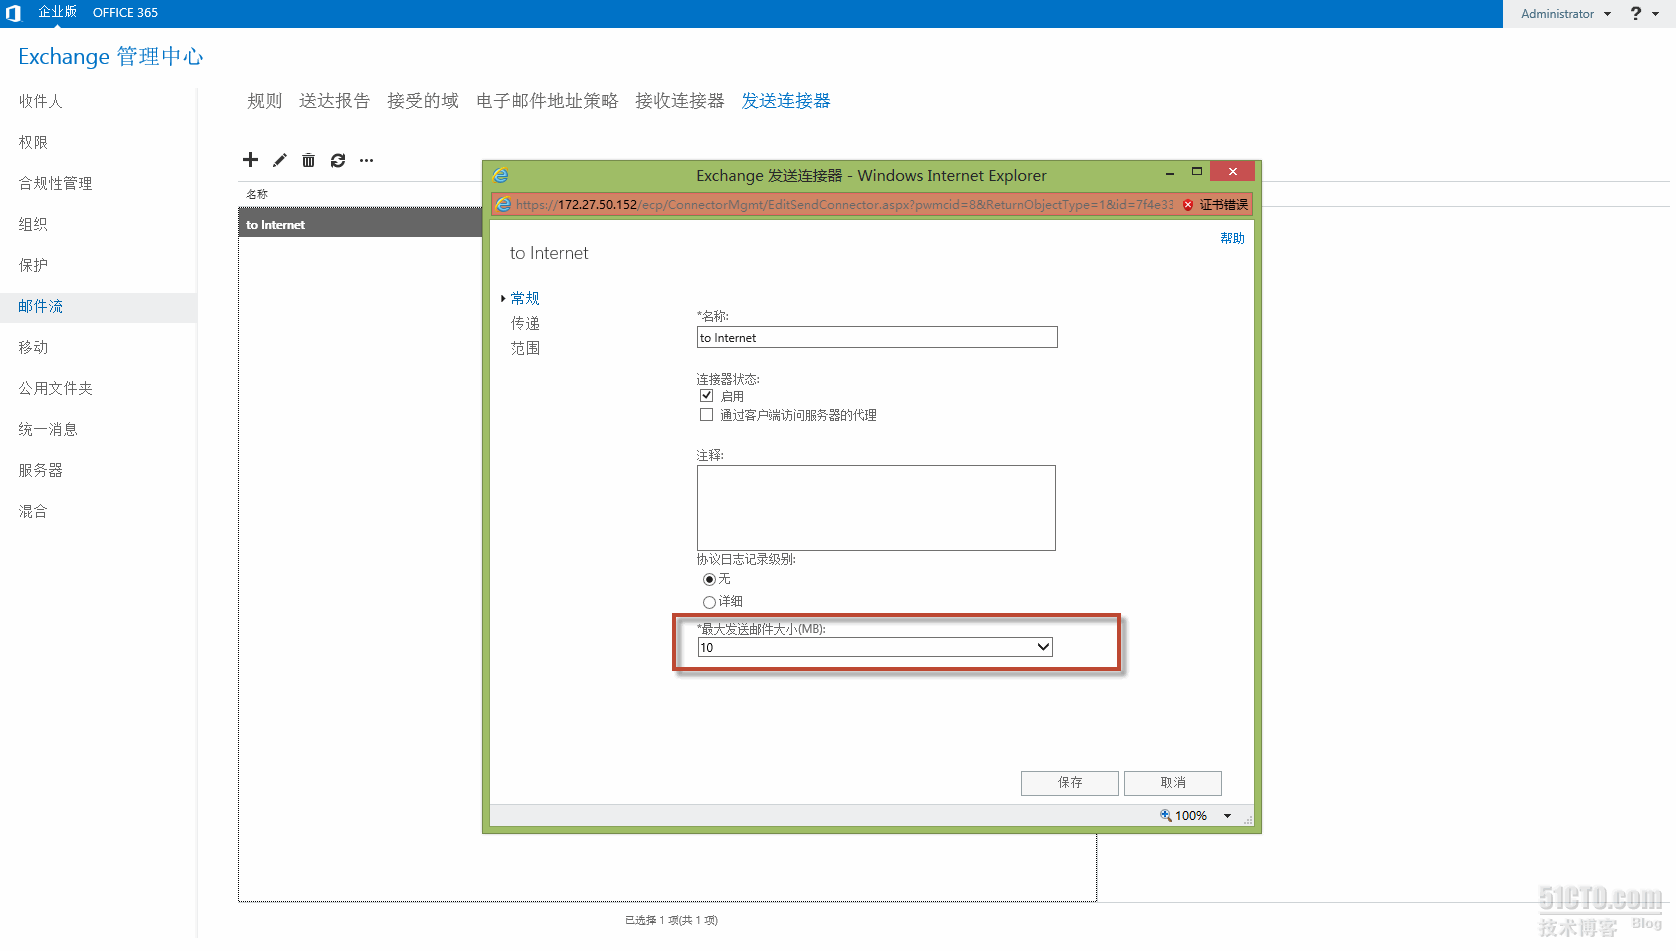Go to 公用文件夹 in sidebar
Viewport: 1676px width, 951px height.
55,388
